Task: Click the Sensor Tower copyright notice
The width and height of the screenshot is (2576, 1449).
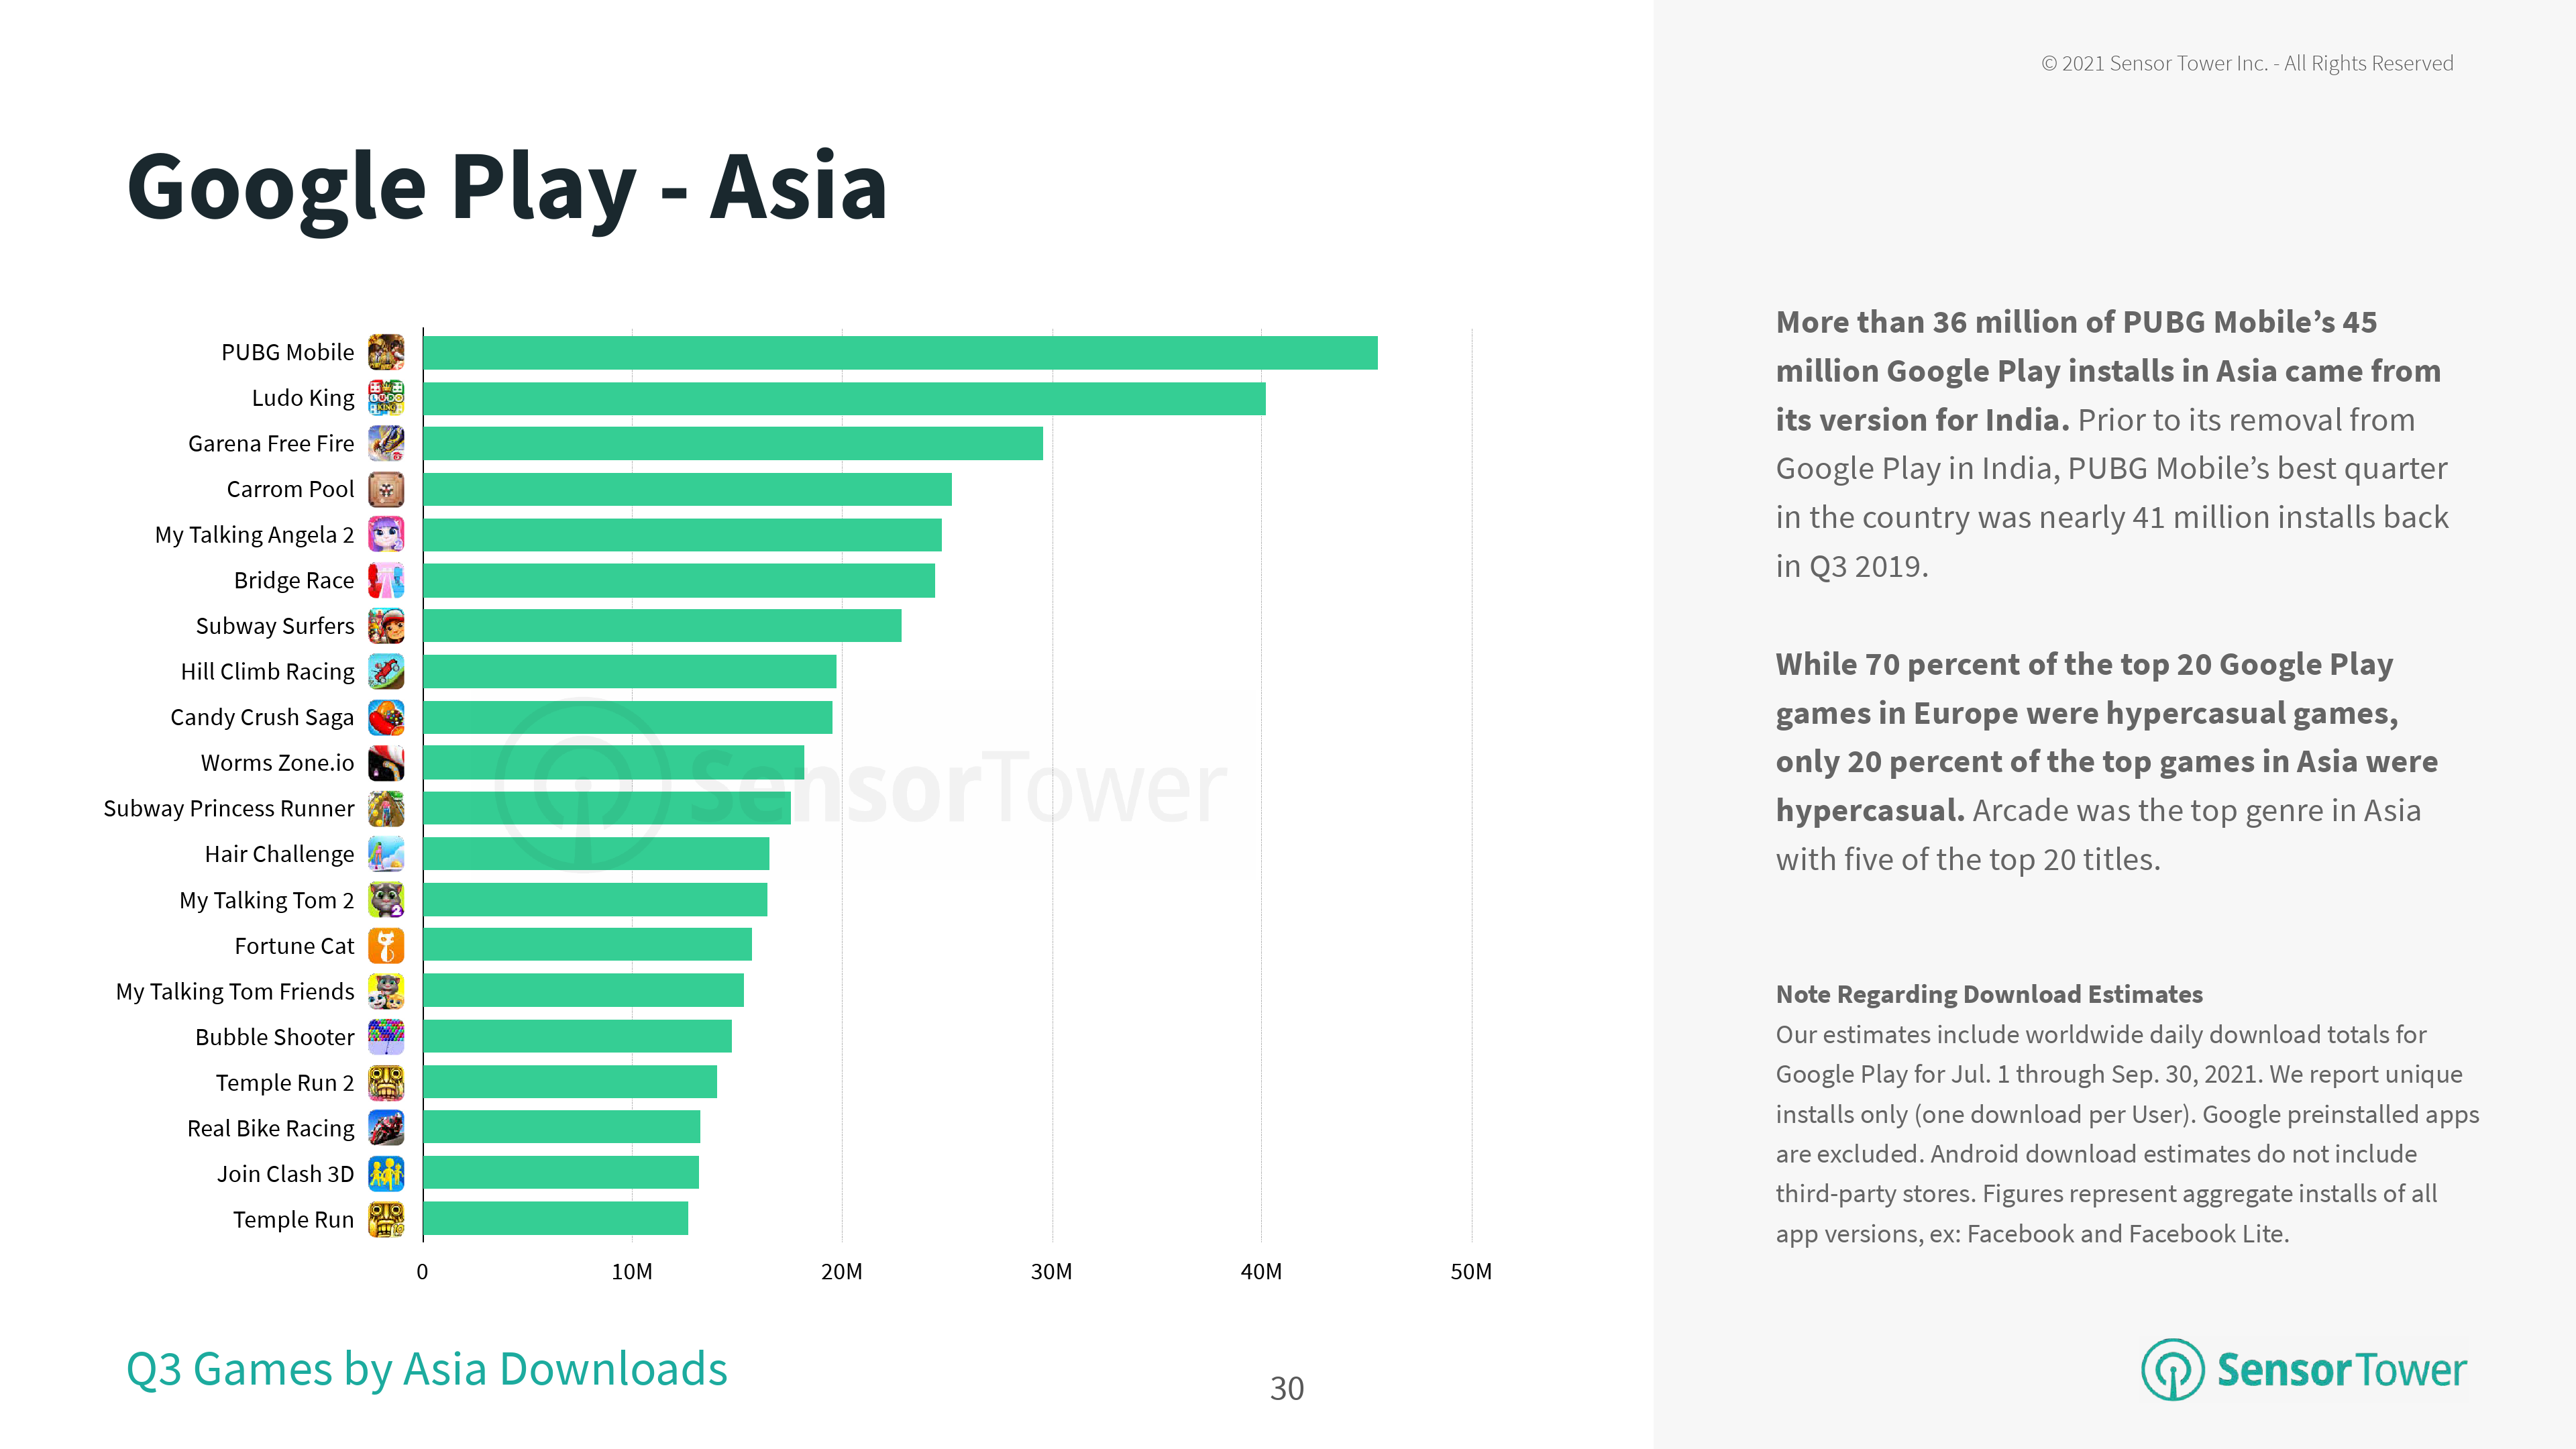Action: 2247,64
